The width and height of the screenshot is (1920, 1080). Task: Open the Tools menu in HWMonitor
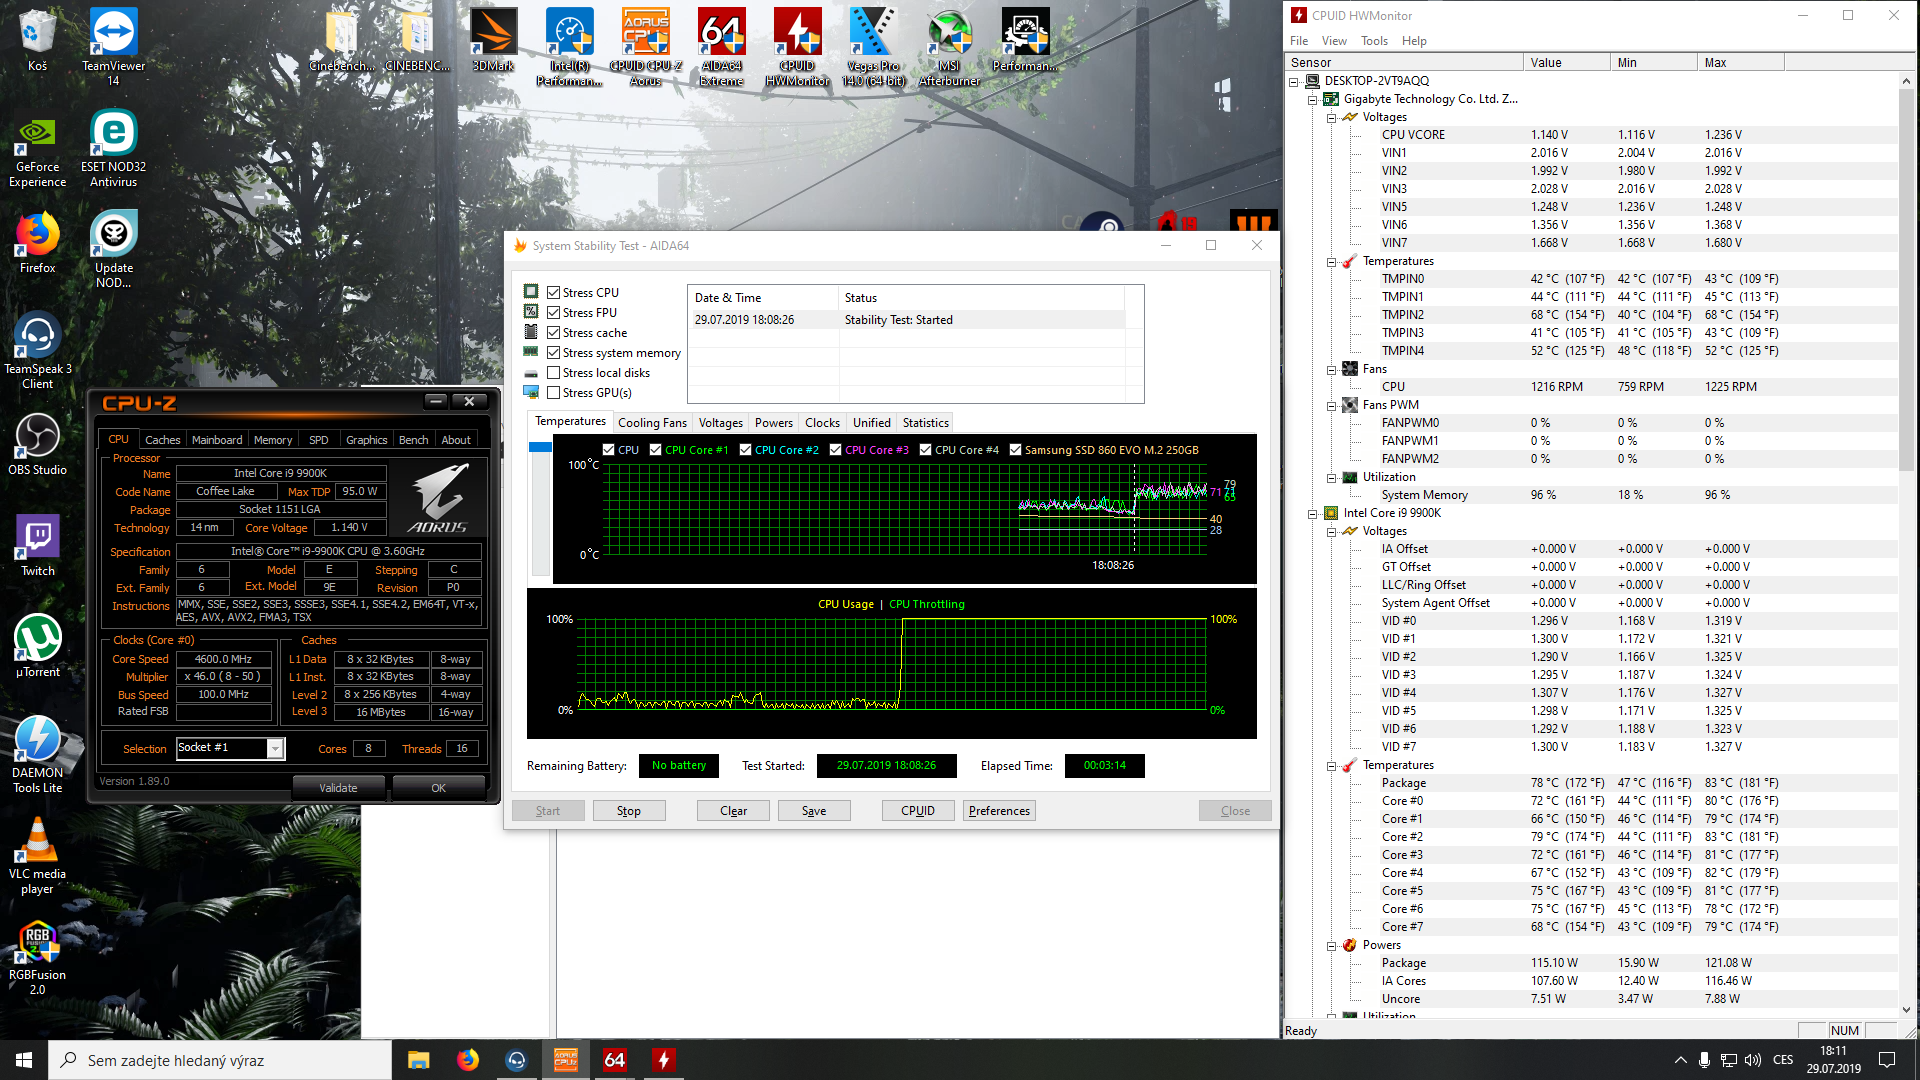tap(1373, 41)
